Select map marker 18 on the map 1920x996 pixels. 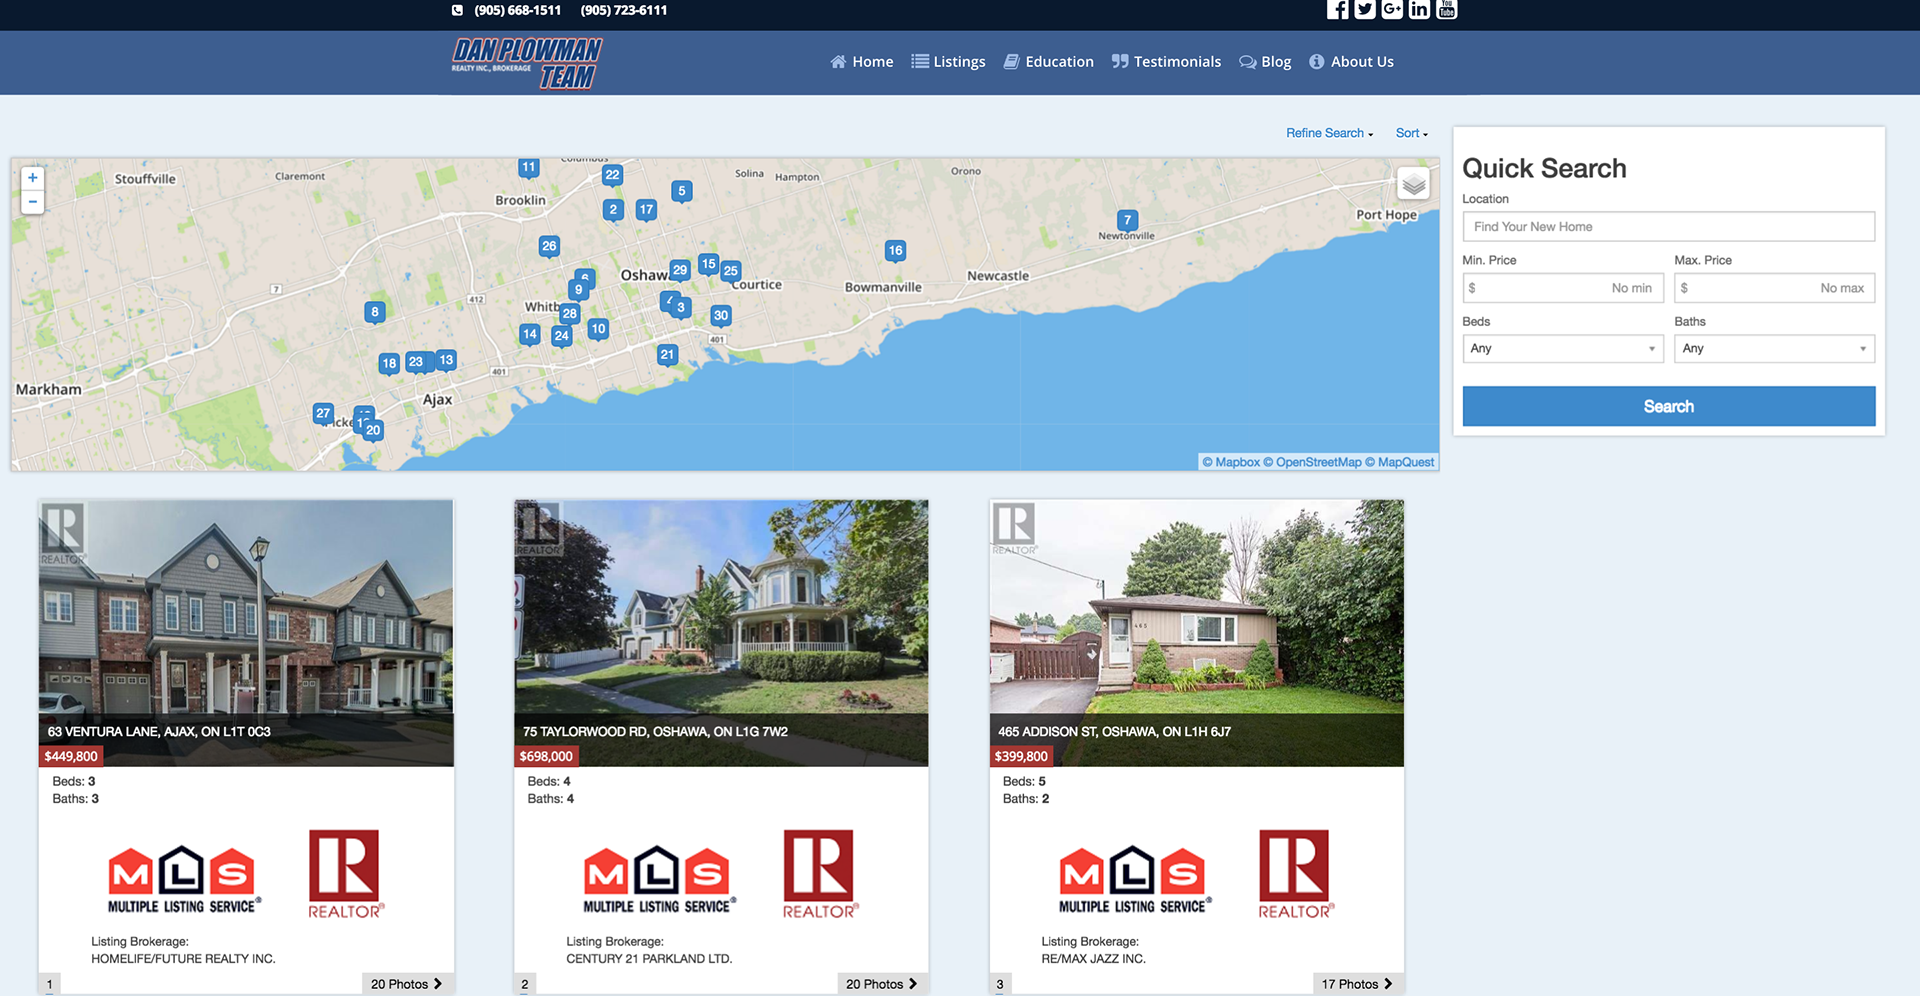(389, 364)
